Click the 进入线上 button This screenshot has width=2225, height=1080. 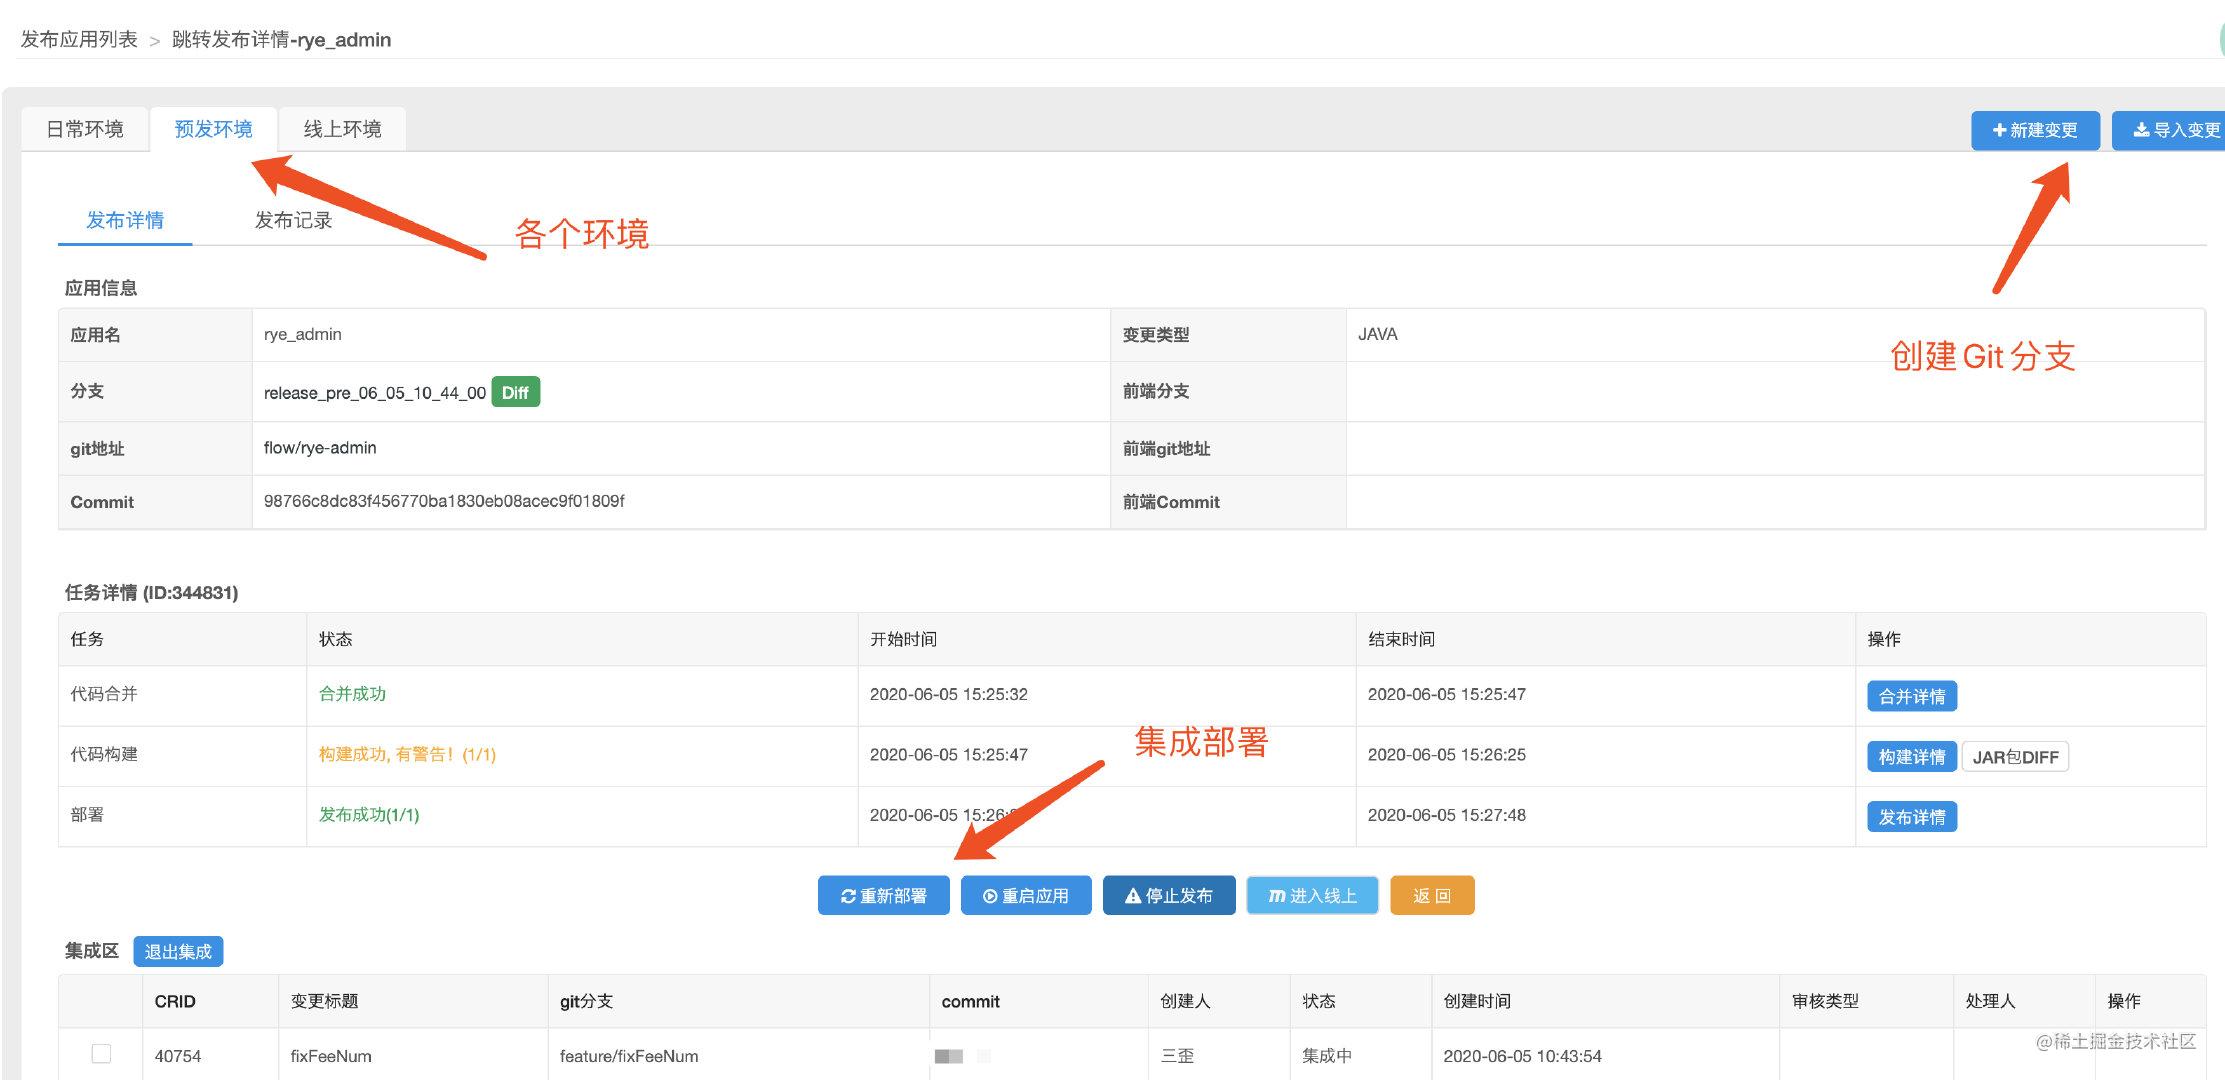1312,895
